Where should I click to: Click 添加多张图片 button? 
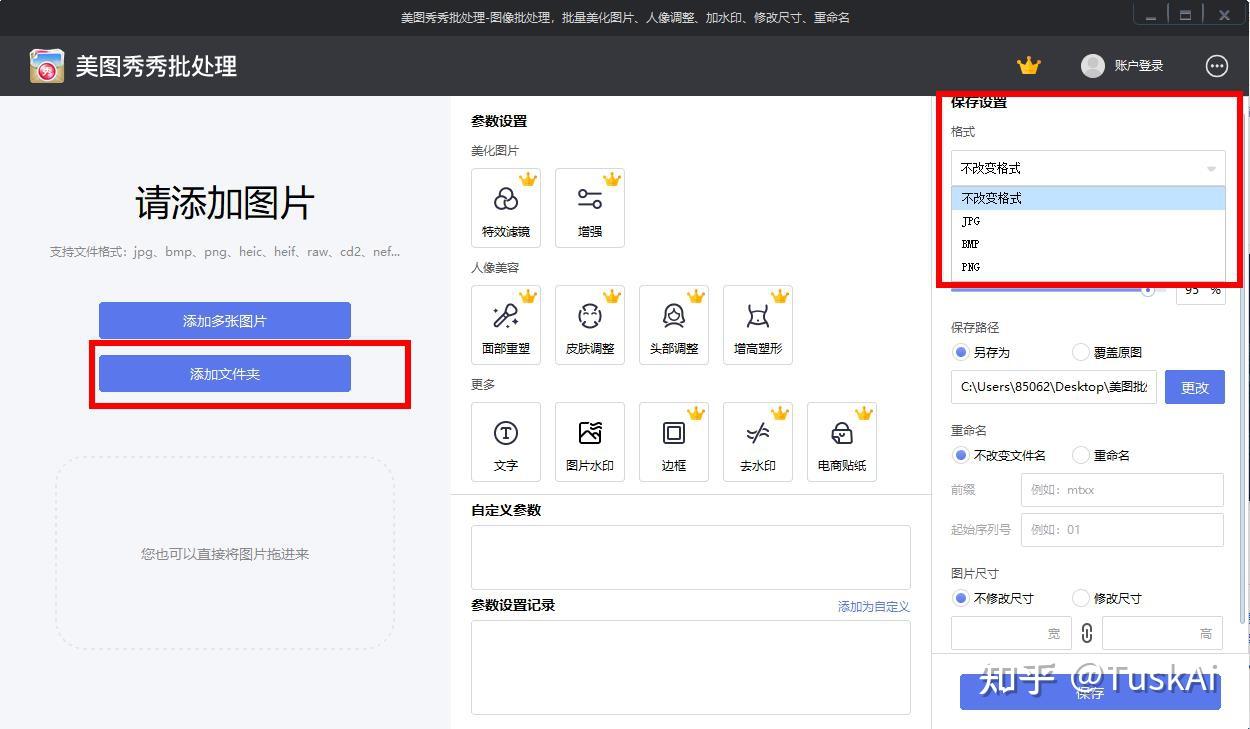225,321
